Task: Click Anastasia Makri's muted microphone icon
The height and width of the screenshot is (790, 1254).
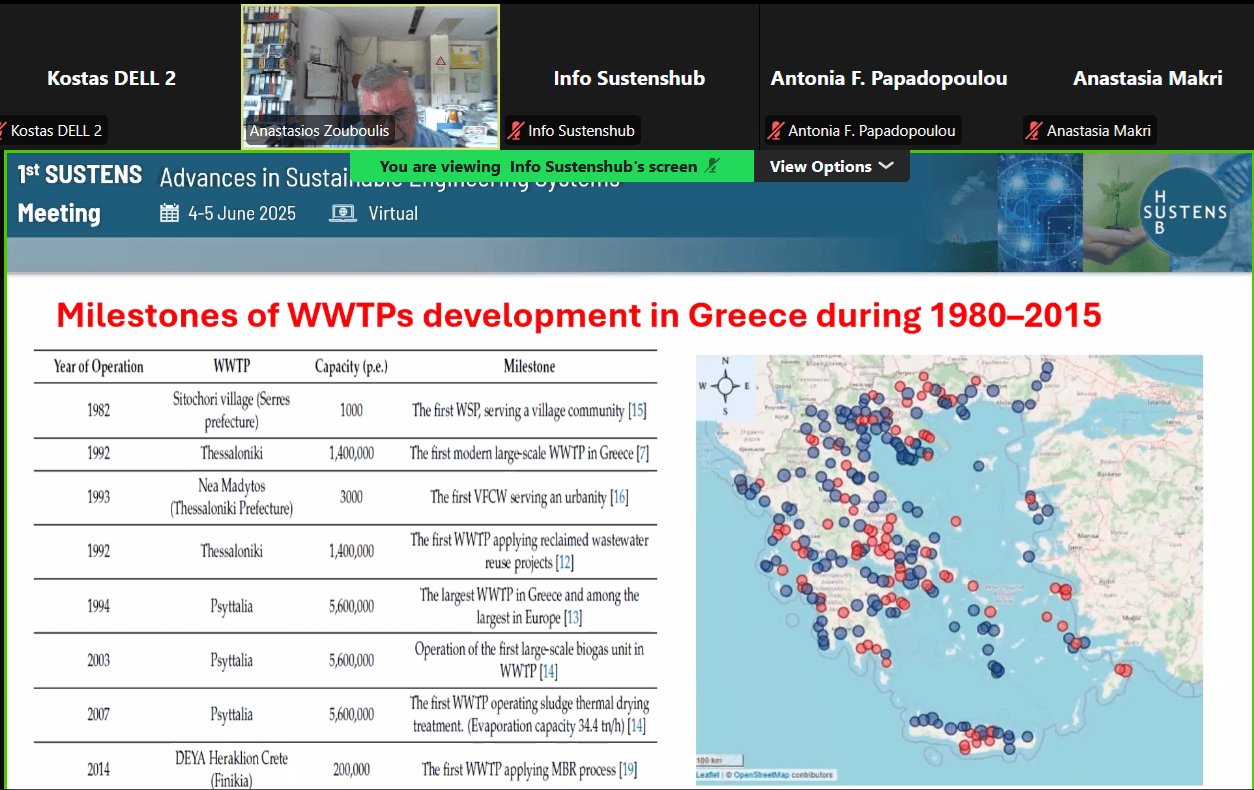Action: [x=1035, y=131]
